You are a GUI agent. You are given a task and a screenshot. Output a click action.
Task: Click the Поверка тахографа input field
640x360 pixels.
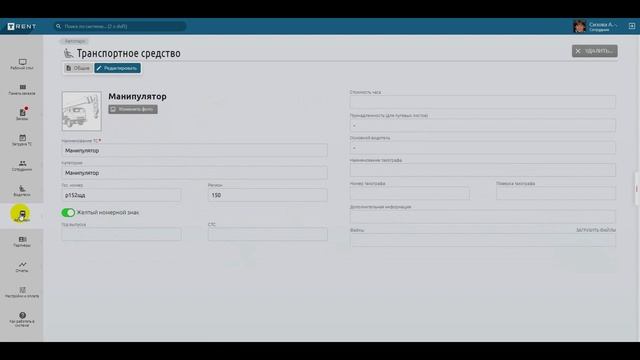(x=556, y=193)
